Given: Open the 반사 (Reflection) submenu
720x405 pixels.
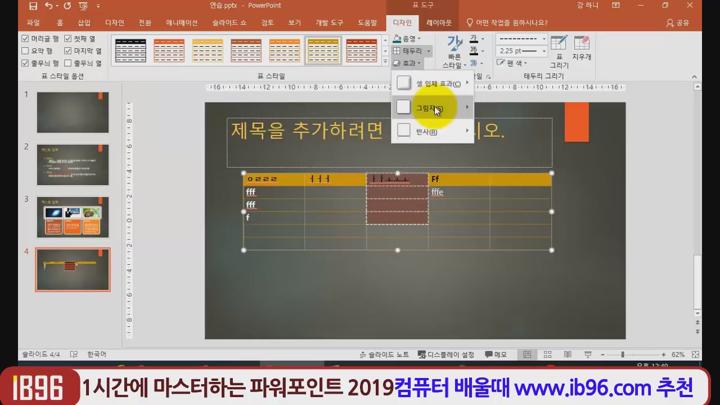Looking at the screenshot, I should click(433, 131).
